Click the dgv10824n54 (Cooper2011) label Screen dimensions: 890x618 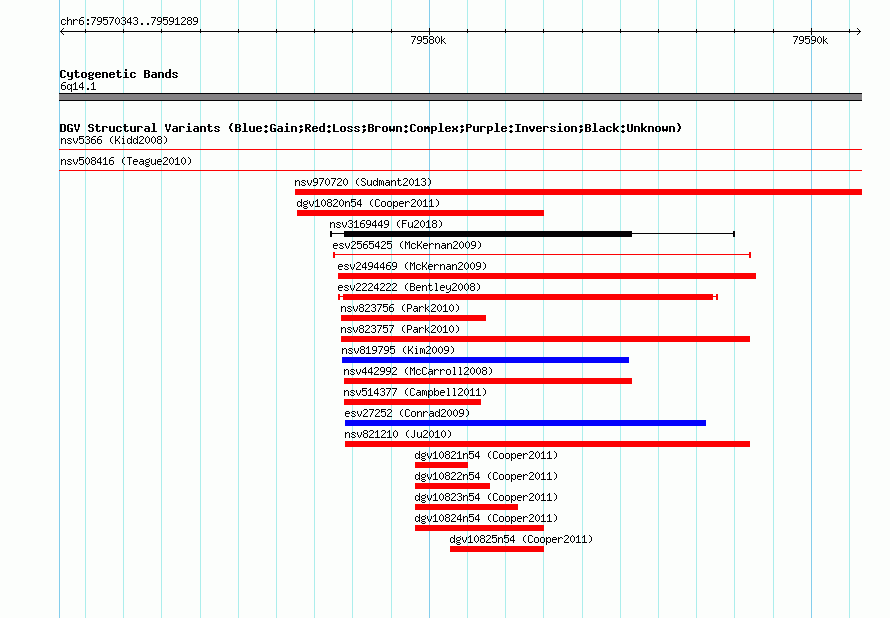pos(486,518)
